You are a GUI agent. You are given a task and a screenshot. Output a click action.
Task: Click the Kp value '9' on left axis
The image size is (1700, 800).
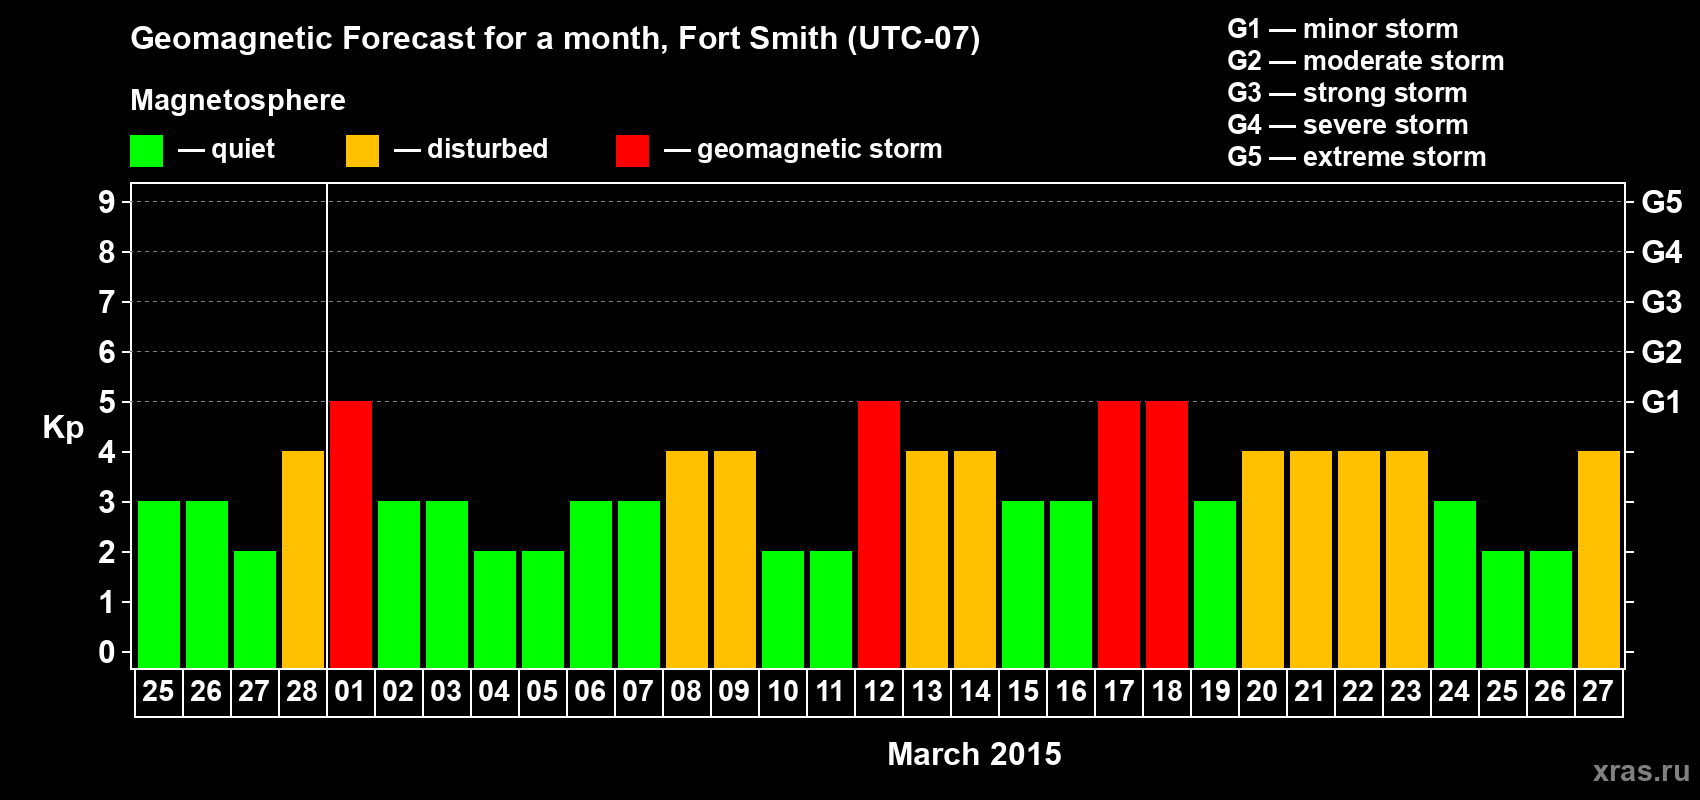(x=107, y=202)
